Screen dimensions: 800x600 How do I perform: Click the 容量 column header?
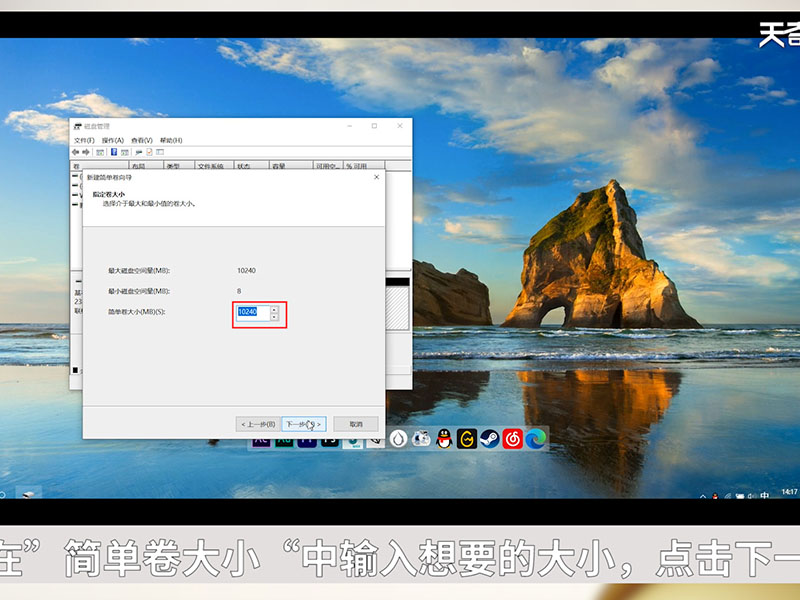291,166
